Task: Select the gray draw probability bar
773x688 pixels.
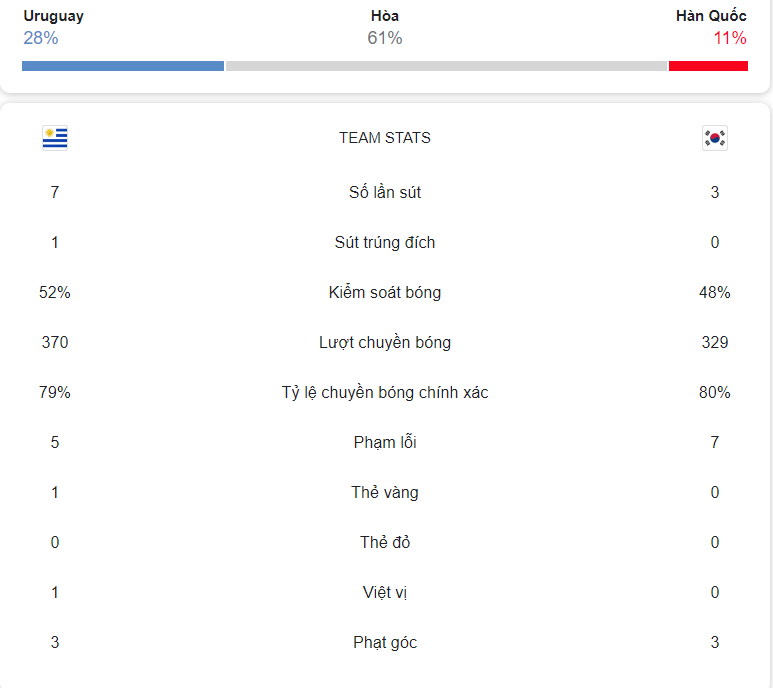Action: [446, 66]
